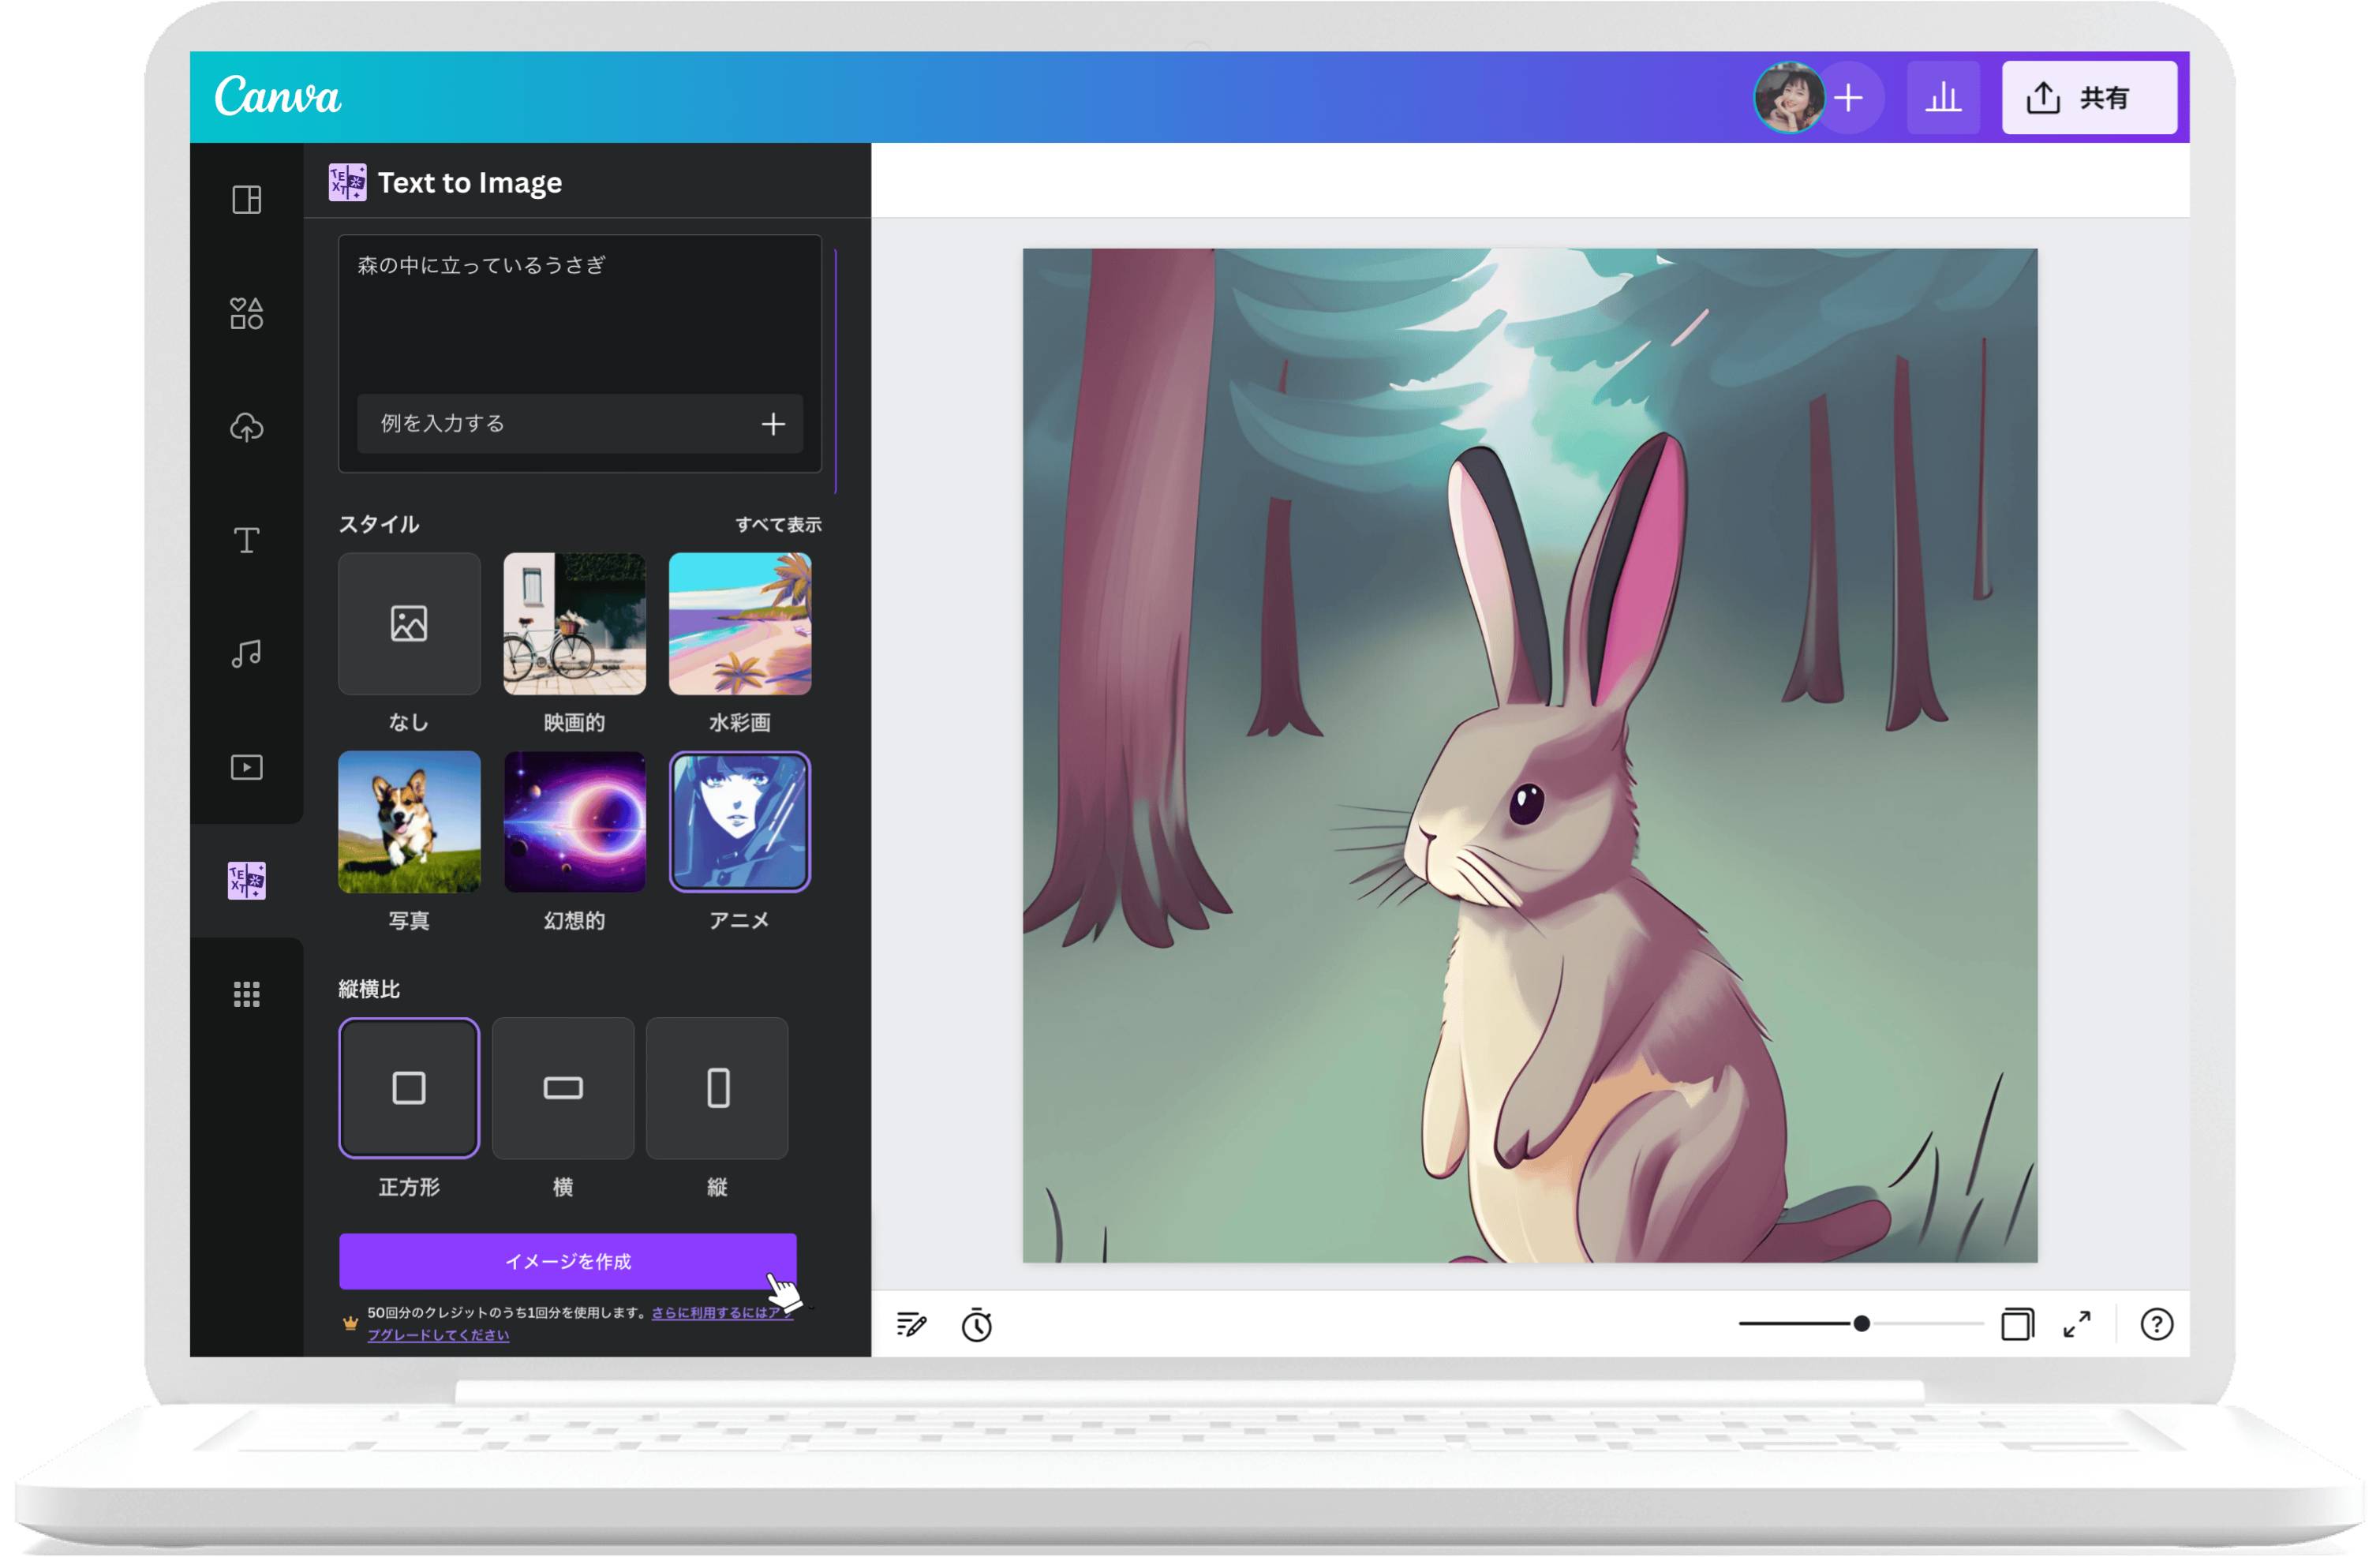Click the イメージを作成 button
Viewport: 2380px width, 1557px height.
click(x=568, y=1262)
